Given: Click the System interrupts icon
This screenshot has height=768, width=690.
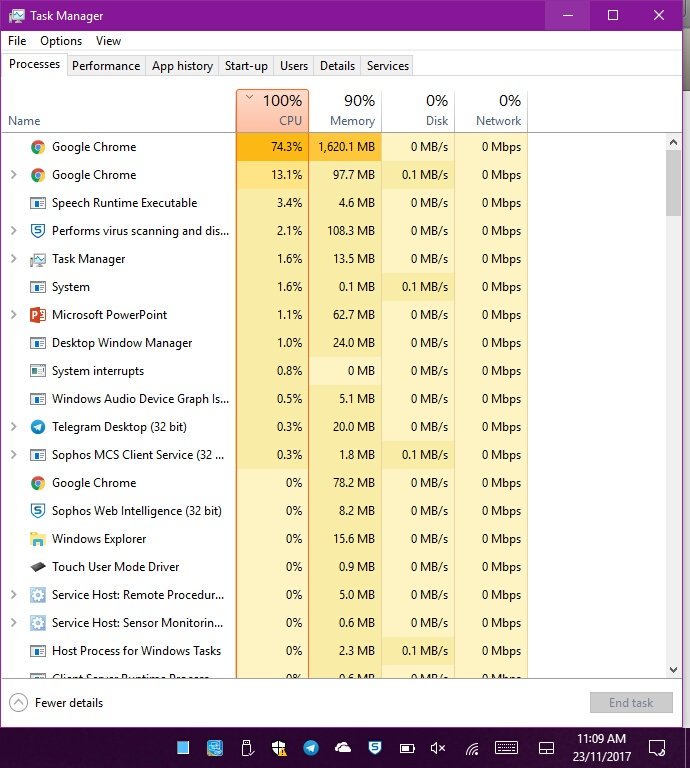Looking at the screenshot, I should (x=38, y=371).
